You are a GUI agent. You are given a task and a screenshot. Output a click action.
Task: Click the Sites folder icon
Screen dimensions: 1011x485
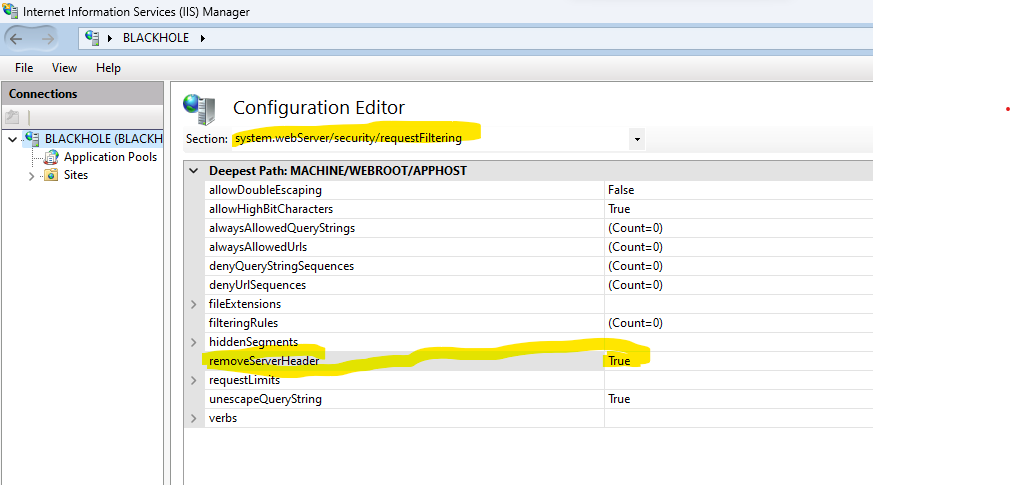point(52,175)
